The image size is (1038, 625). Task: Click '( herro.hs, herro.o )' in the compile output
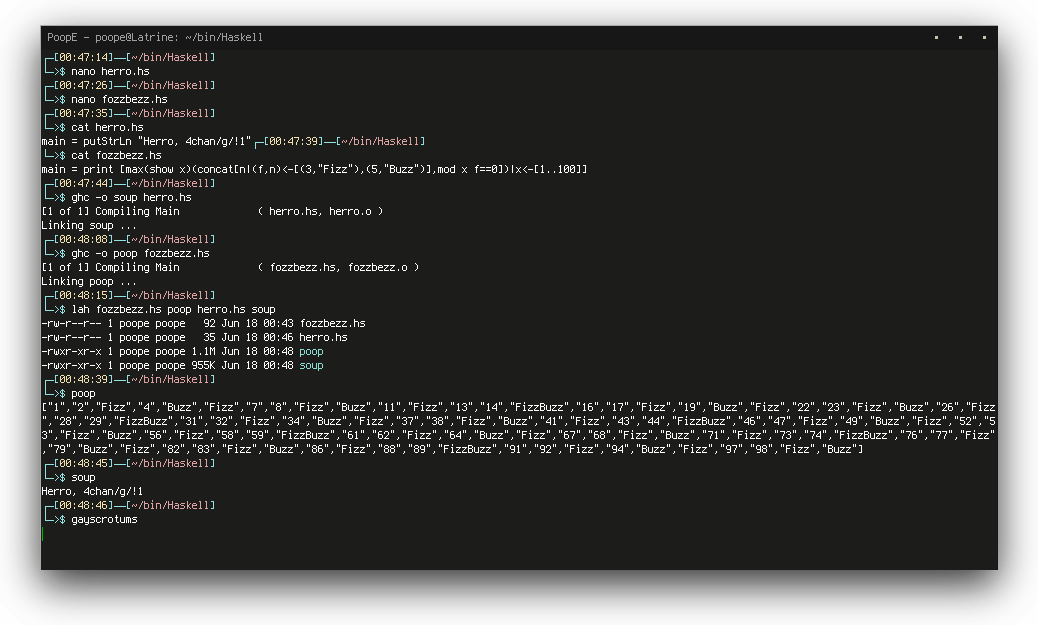[320, 211]
